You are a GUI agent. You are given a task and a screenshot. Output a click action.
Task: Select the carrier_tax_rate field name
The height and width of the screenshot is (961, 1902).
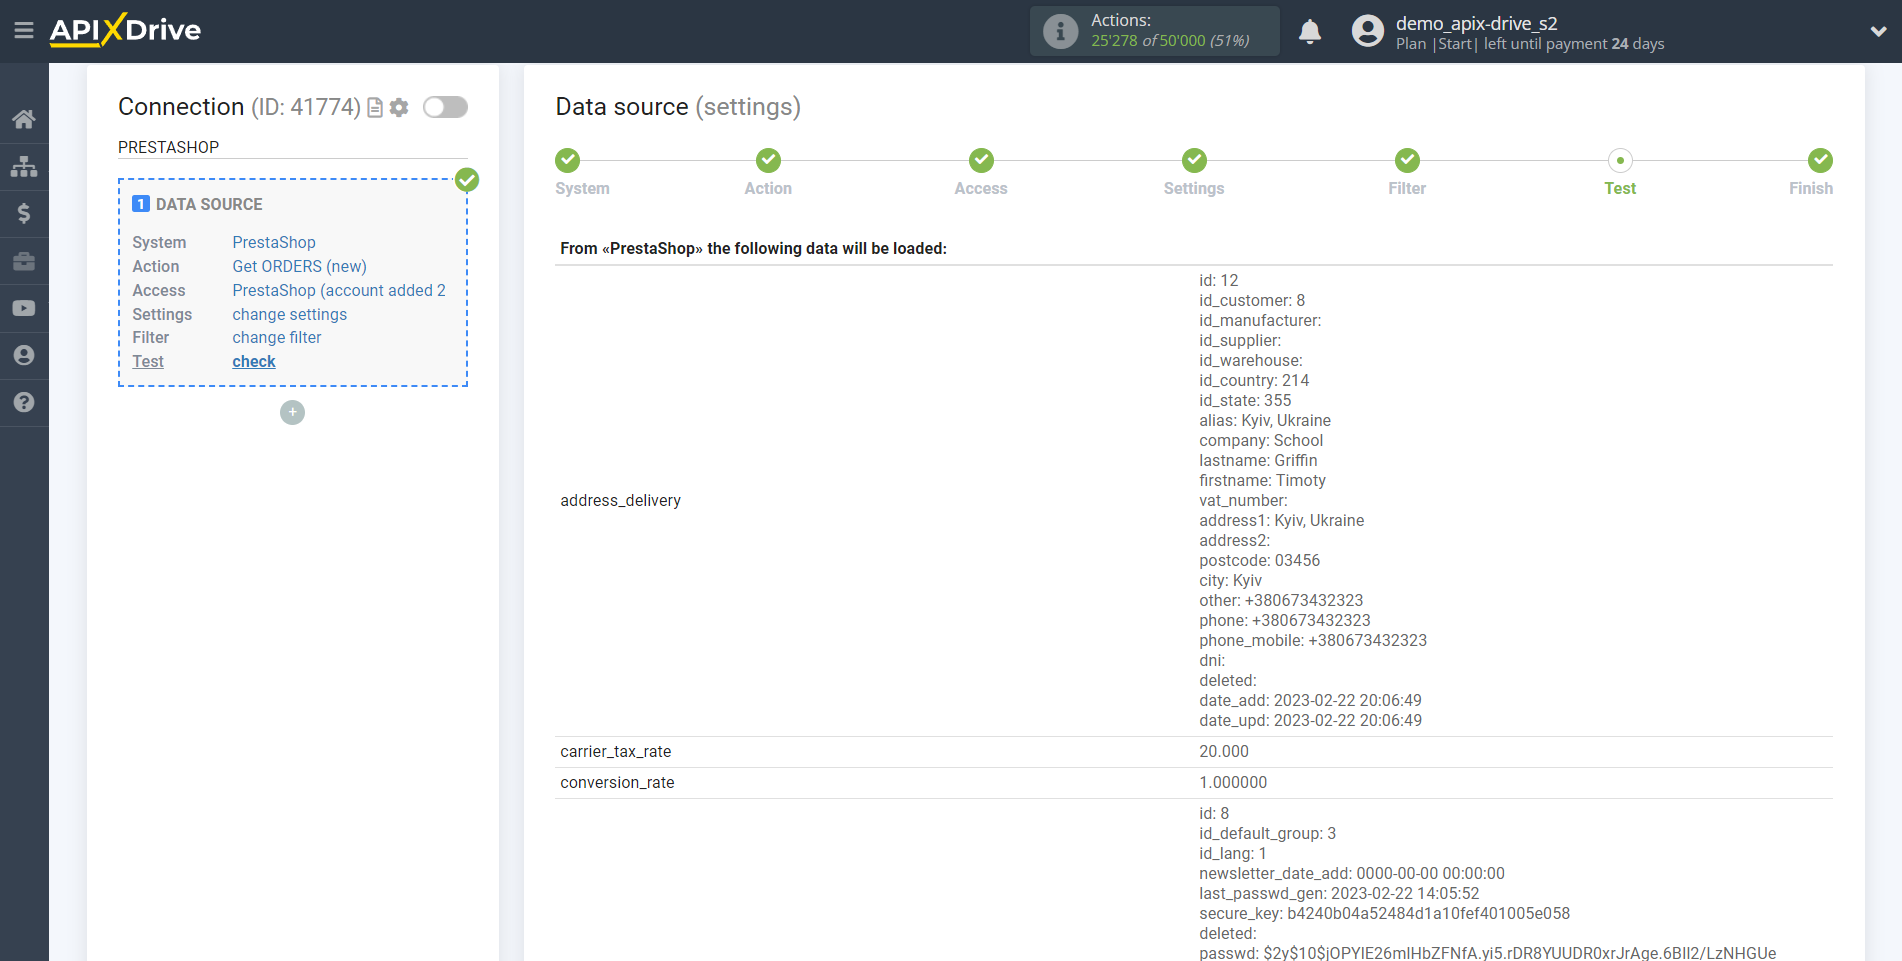point(616,752)
